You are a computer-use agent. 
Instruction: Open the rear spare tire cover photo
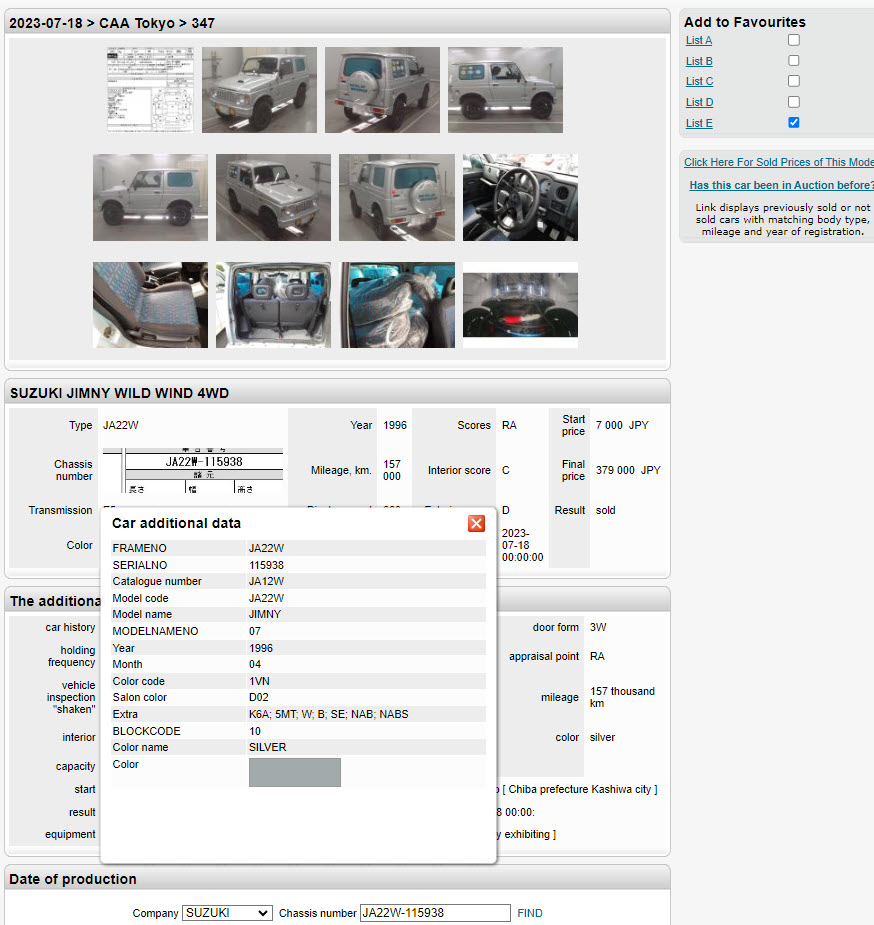tap(382, 90)
